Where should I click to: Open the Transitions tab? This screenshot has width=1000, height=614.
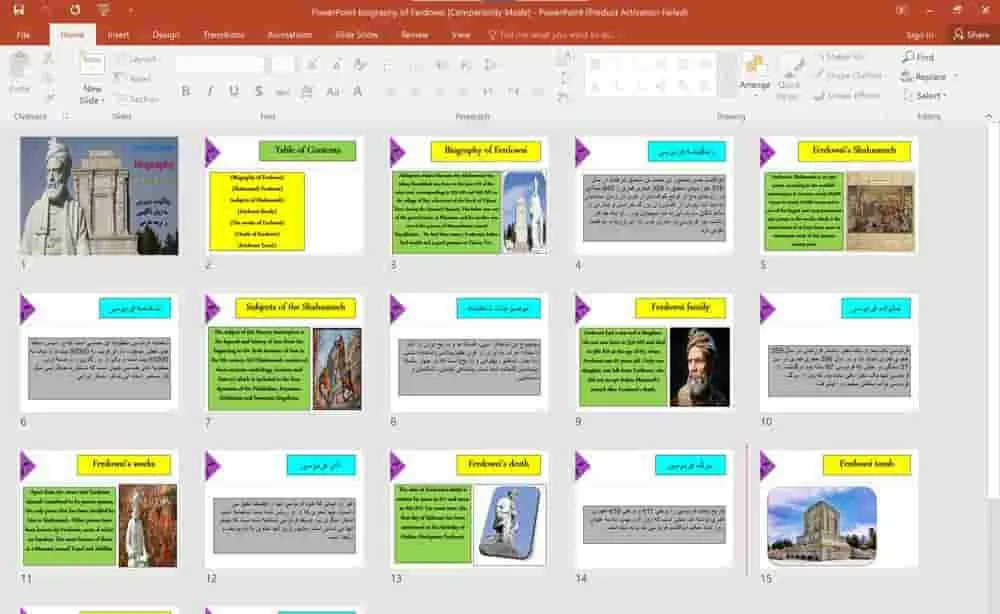point(223,34)
